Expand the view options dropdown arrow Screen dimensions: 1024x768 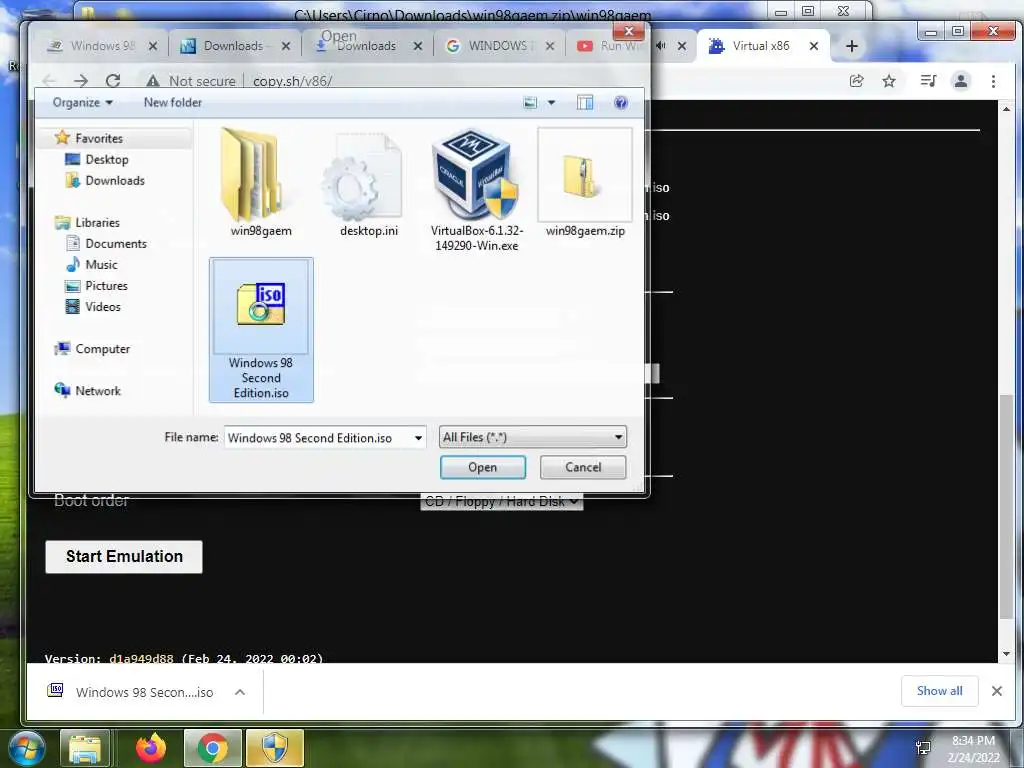pos(551,103)
